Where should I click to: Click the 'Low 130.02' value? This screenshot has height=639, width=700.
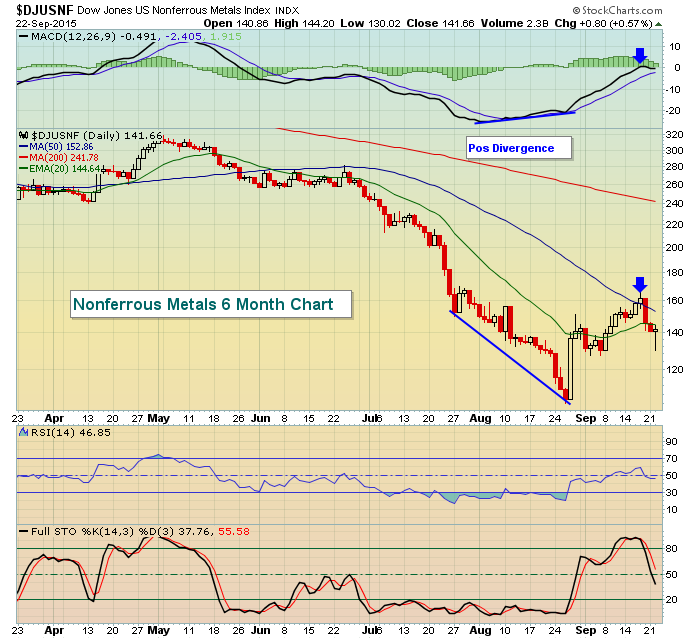[370, 24]
